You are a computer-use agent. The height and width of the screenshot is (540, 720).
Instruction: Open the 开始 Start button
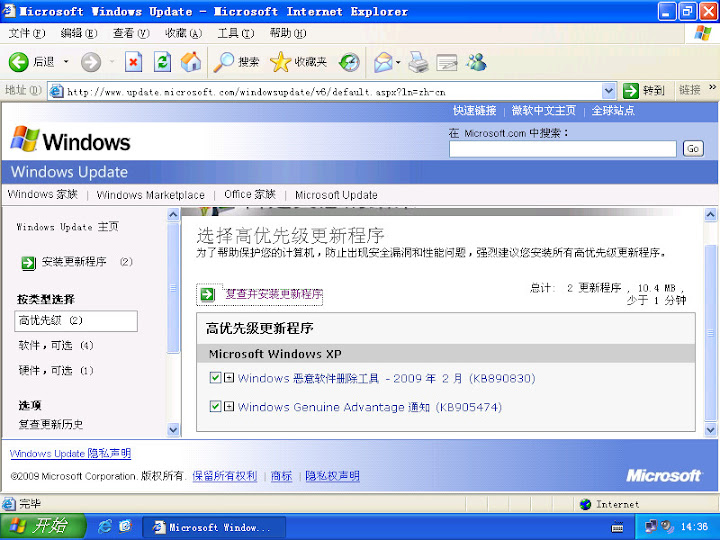tap(43, 526)
